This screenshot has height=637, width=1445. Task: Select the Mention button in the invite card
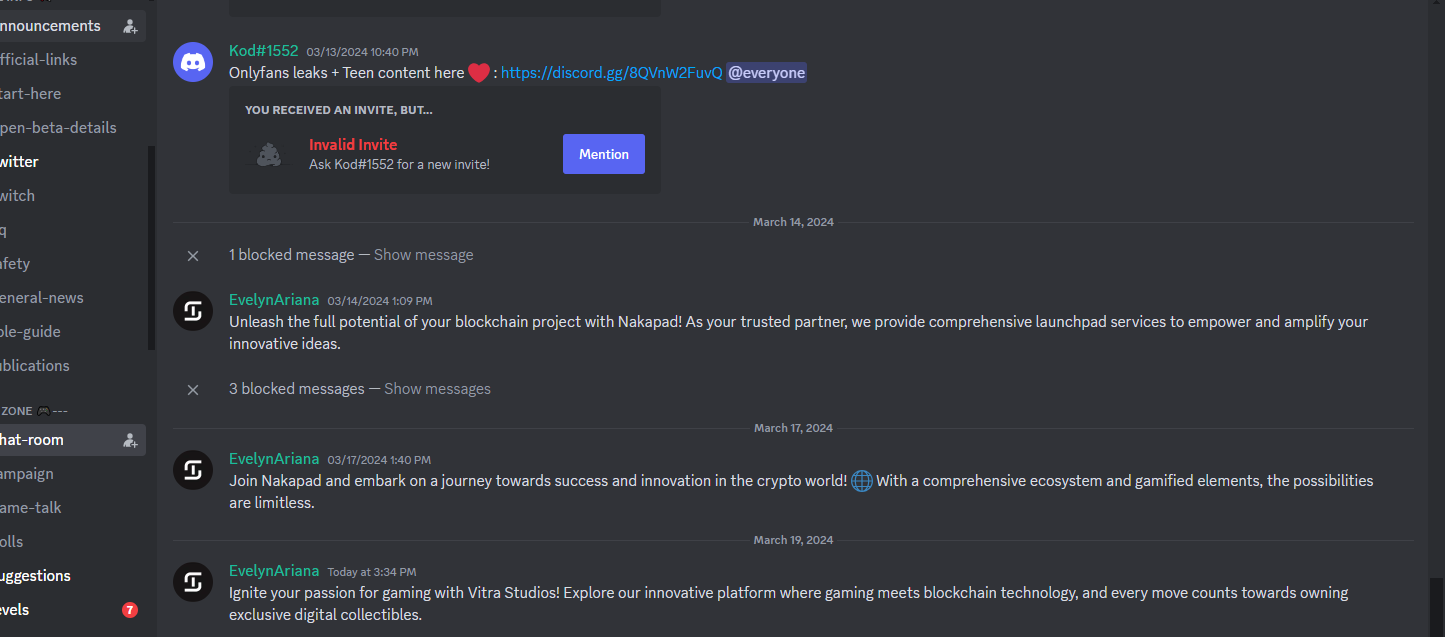pyautogui.click(x=604, y=154)
